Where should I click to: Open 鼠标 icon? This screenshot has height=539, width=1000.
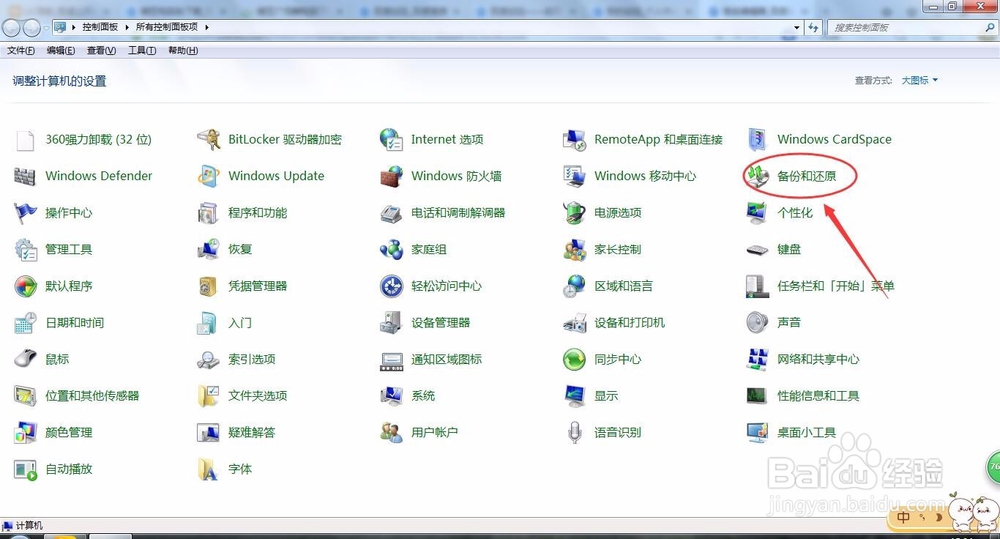[x=26, y=359]
